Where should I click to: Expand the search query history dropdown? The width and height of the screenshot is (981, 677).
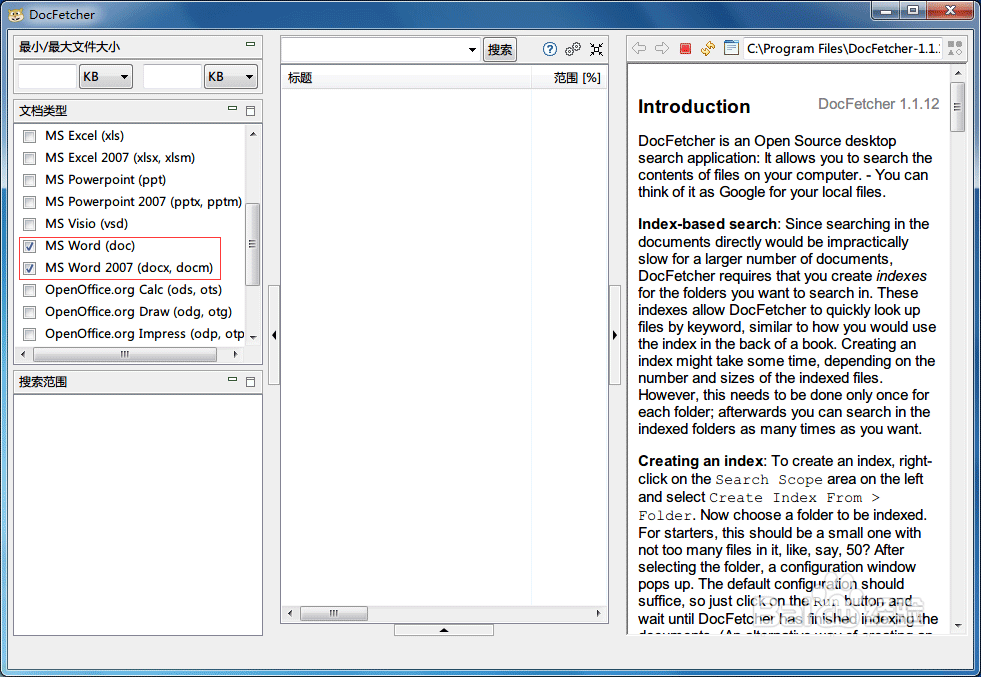[472, 49]
